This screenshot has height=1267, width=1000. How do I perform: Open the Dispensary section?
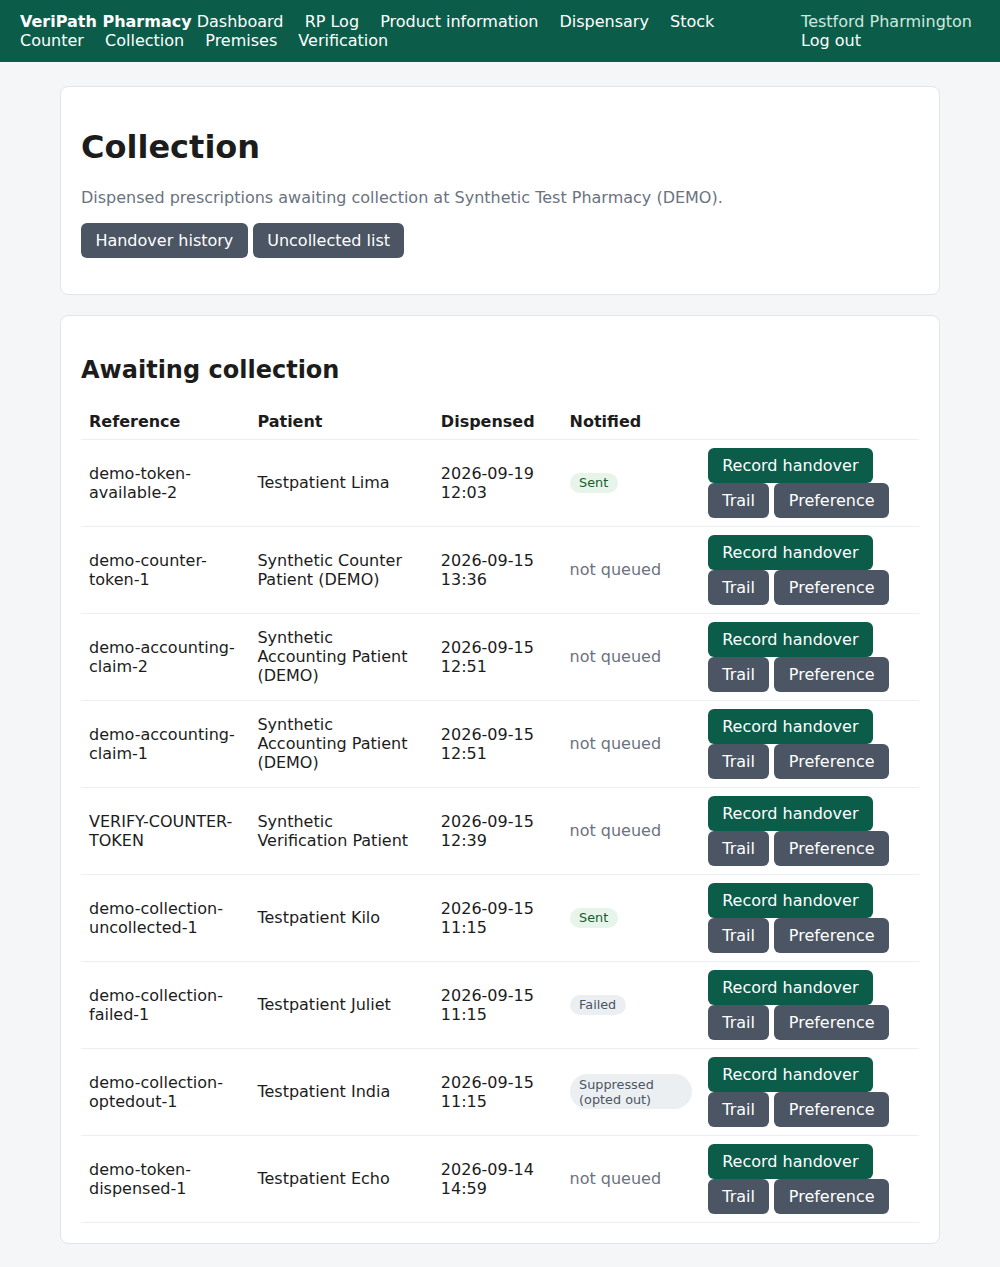[x=604, y=21]
